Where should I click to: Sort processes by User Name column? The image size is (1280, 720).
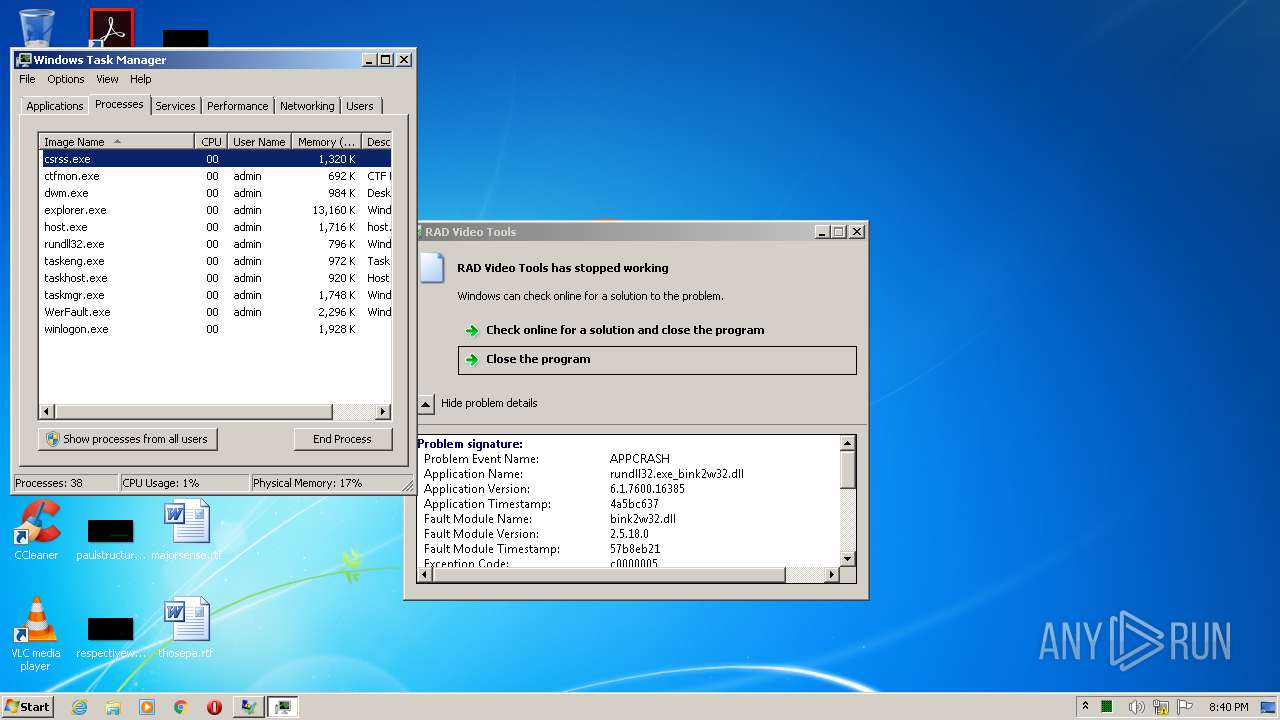(259, 142)
